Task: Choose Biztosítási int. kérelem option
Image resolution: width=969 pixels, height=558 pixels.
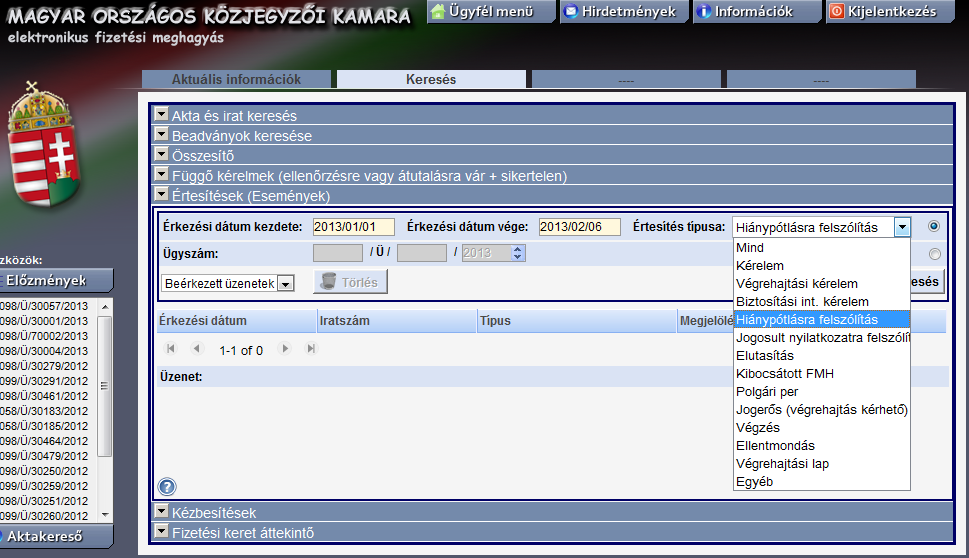Action: point(821,302)
